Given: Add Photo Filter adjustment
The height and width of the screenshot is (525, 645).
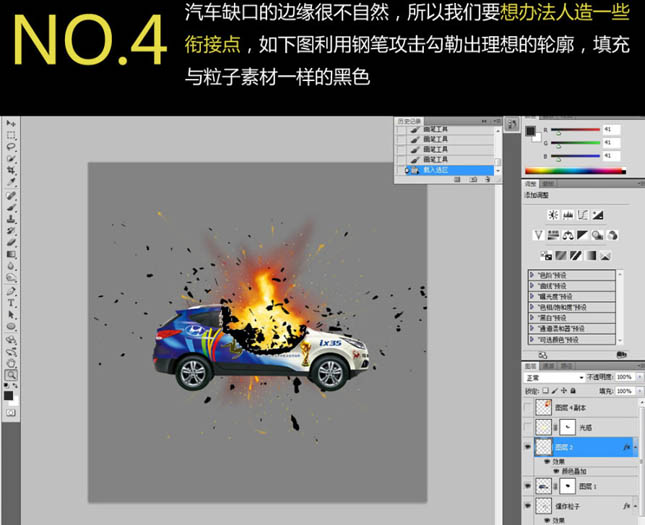Looking at the screenshot, I should point(597,235).
